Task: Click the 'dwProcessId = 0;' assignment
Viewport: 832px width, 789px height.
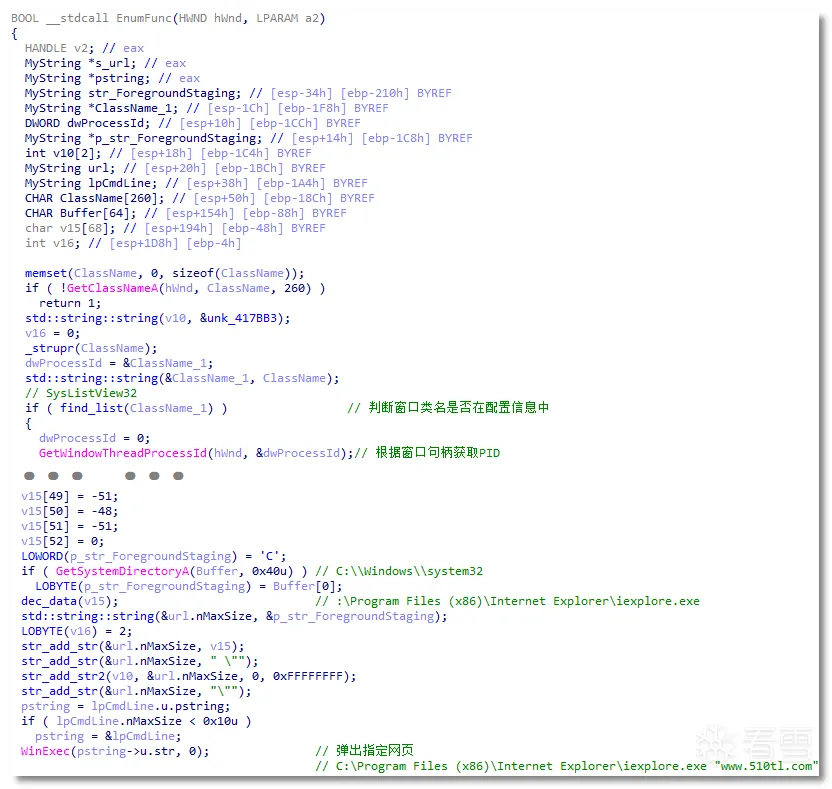Action: pos(94,438)
